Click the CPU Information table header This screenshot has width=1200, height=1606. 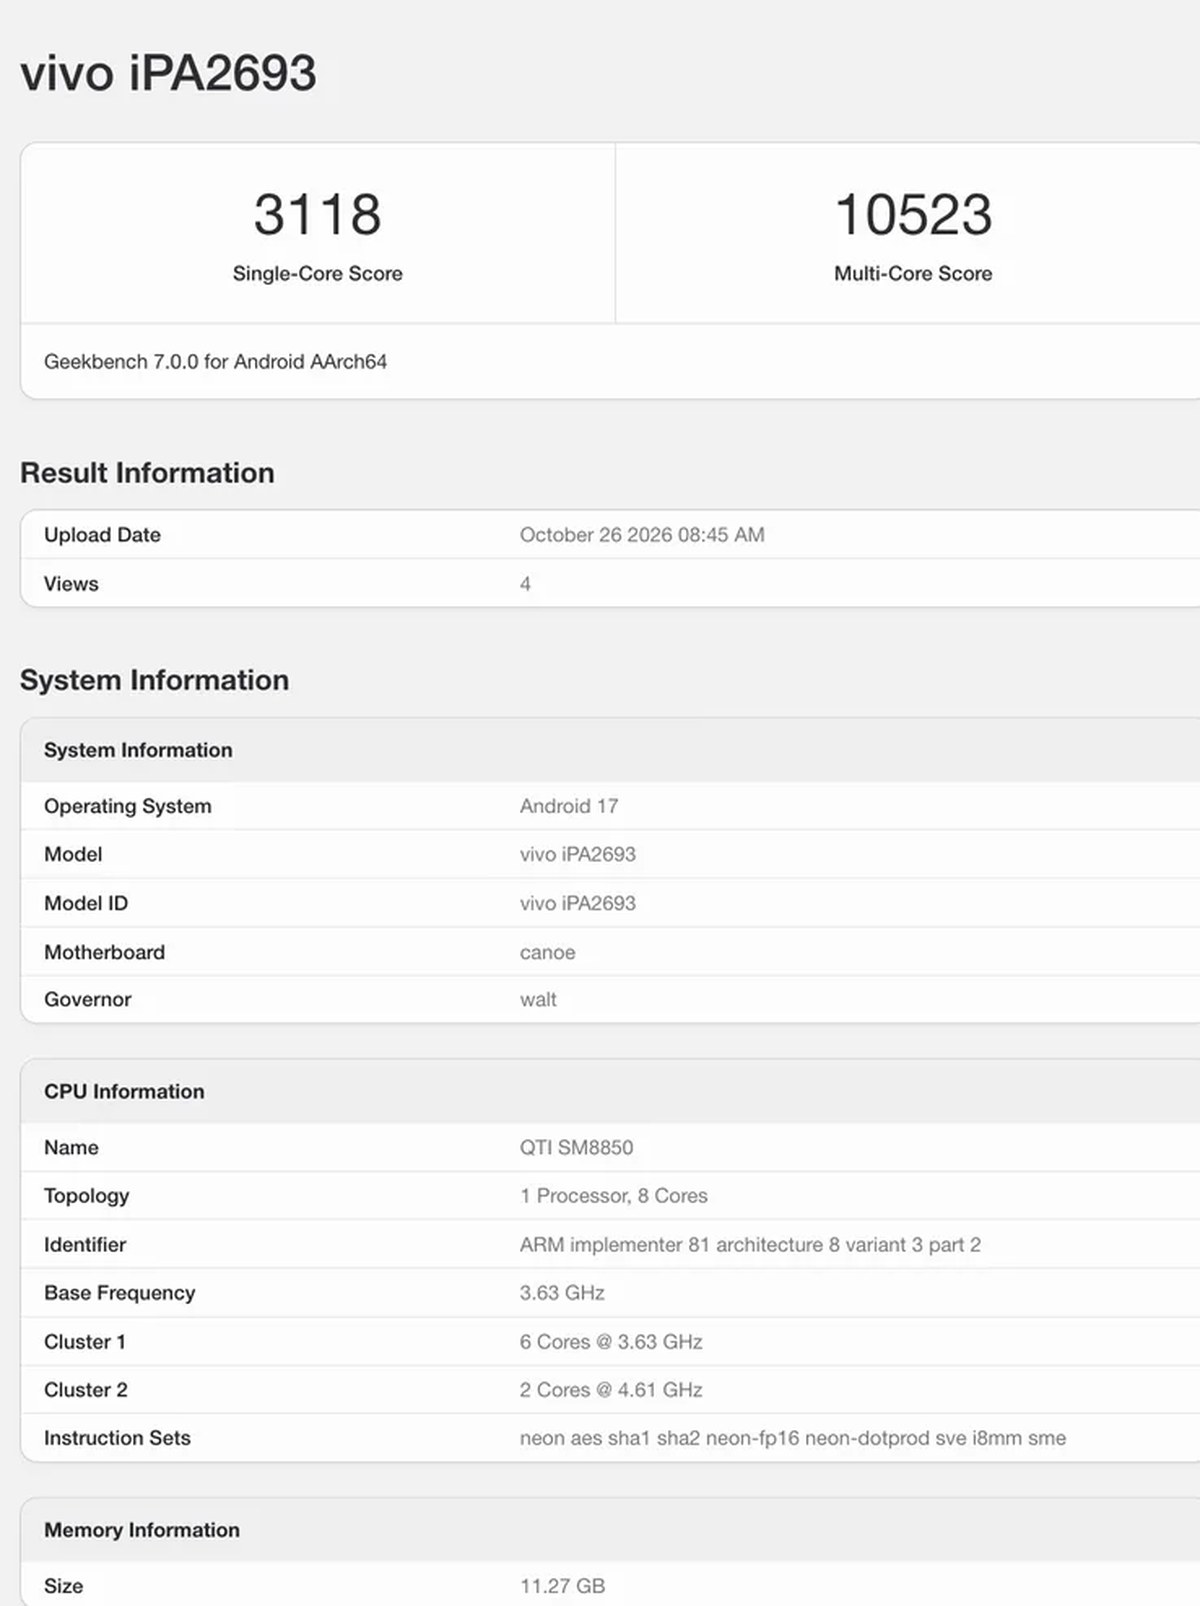point(124,1092)
